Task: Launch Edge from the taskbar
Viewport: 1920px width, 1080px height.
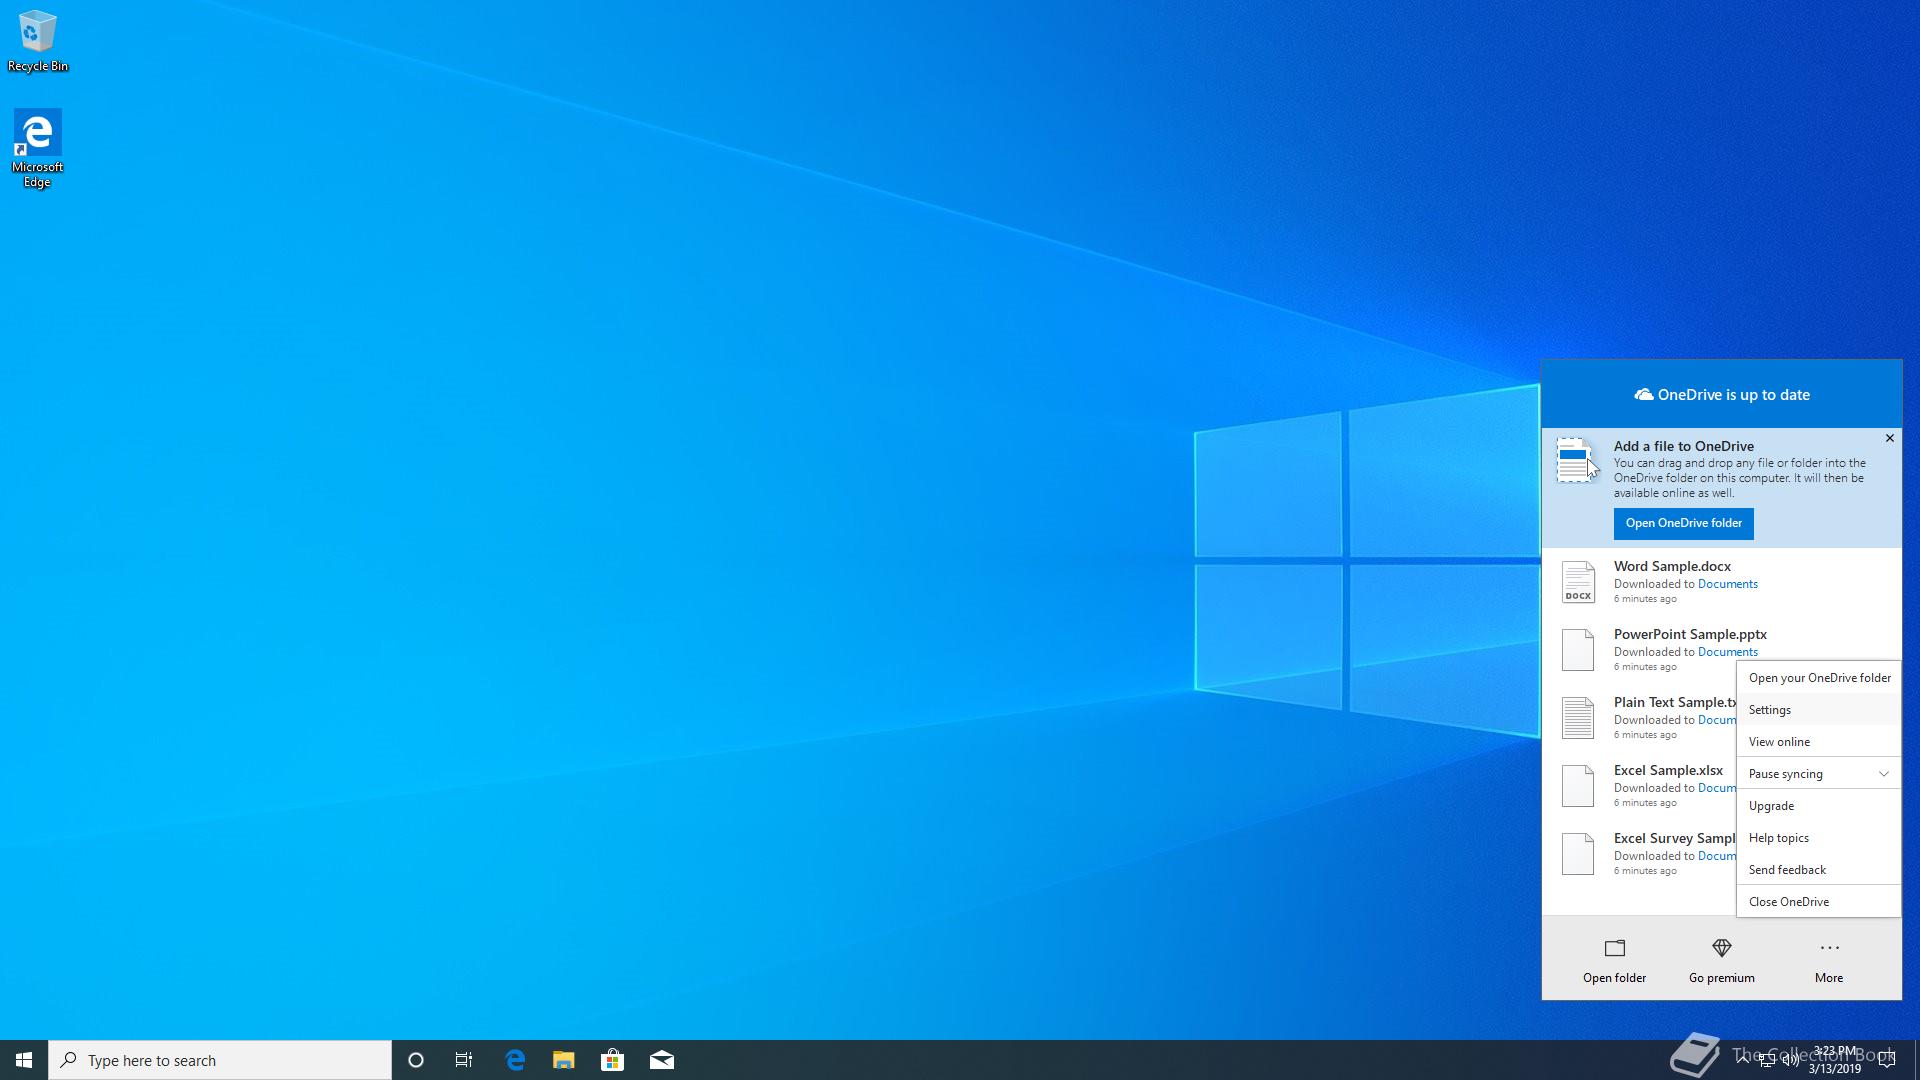Action: pos(515,1060)
